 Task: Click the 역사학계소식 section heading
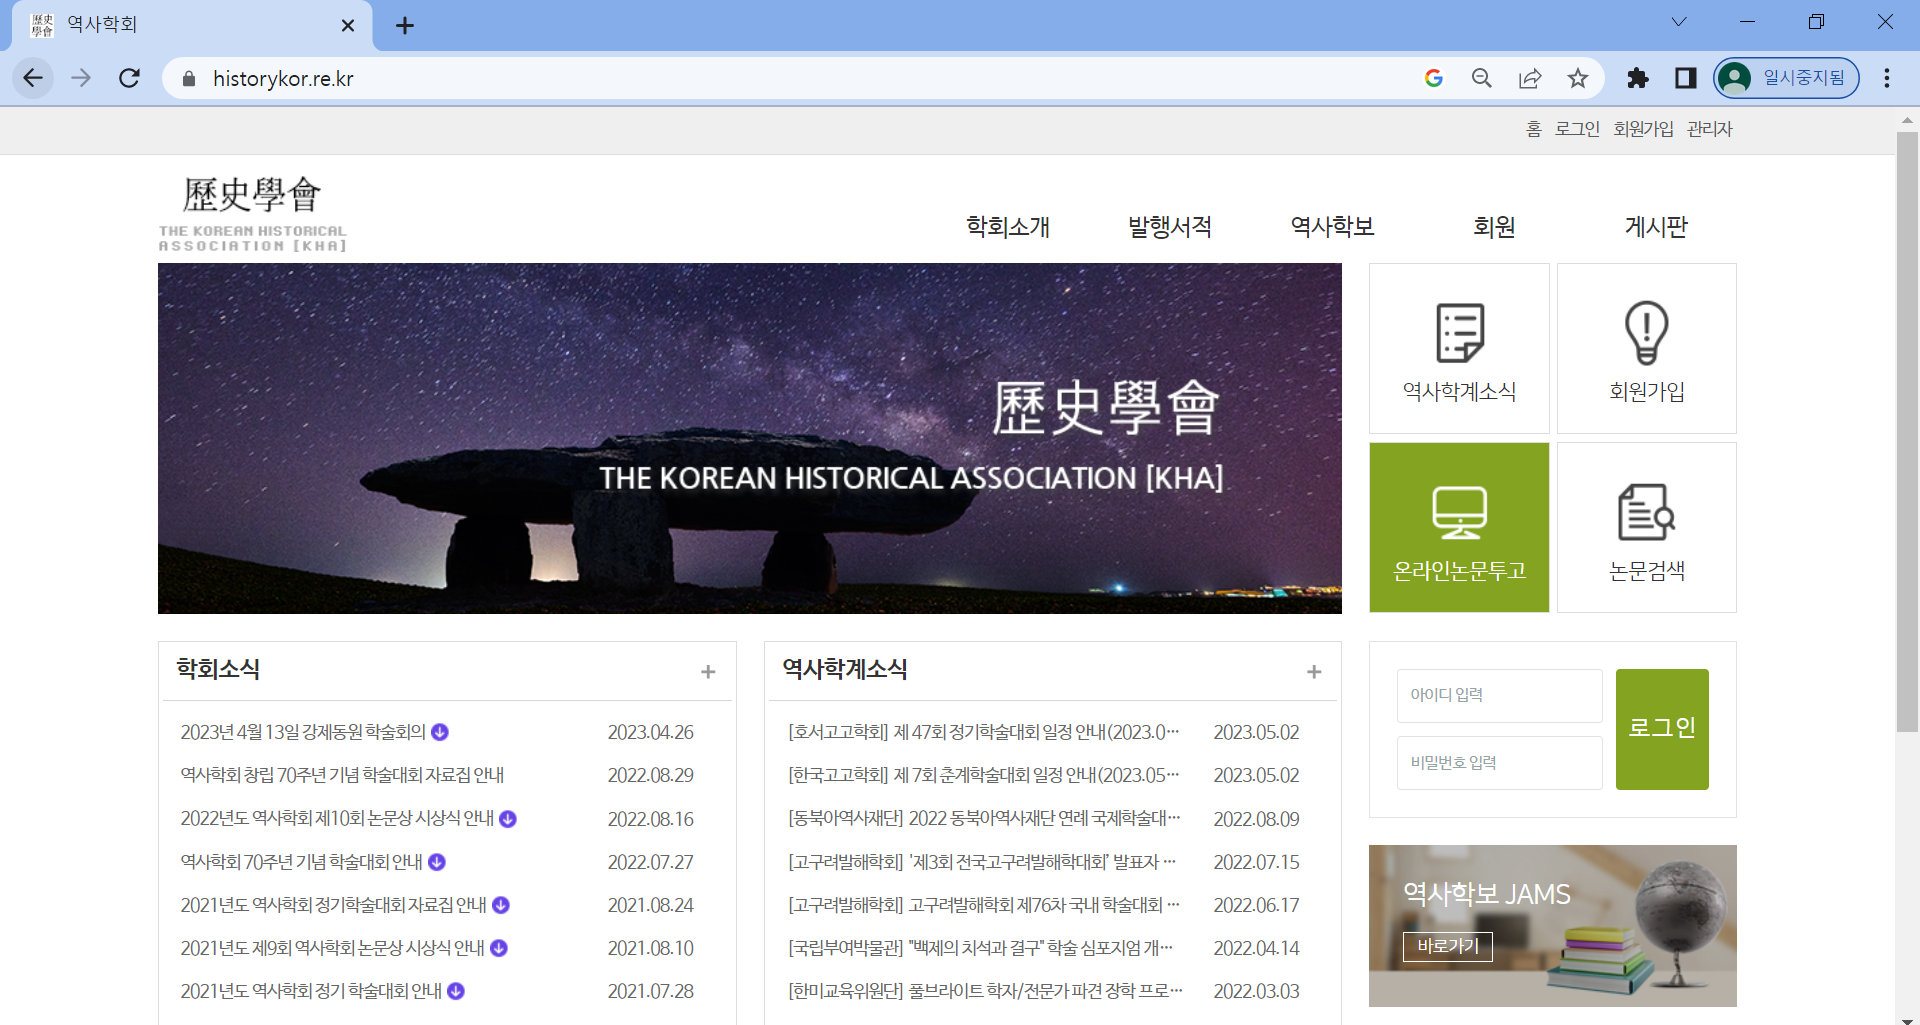coord(845,669)
